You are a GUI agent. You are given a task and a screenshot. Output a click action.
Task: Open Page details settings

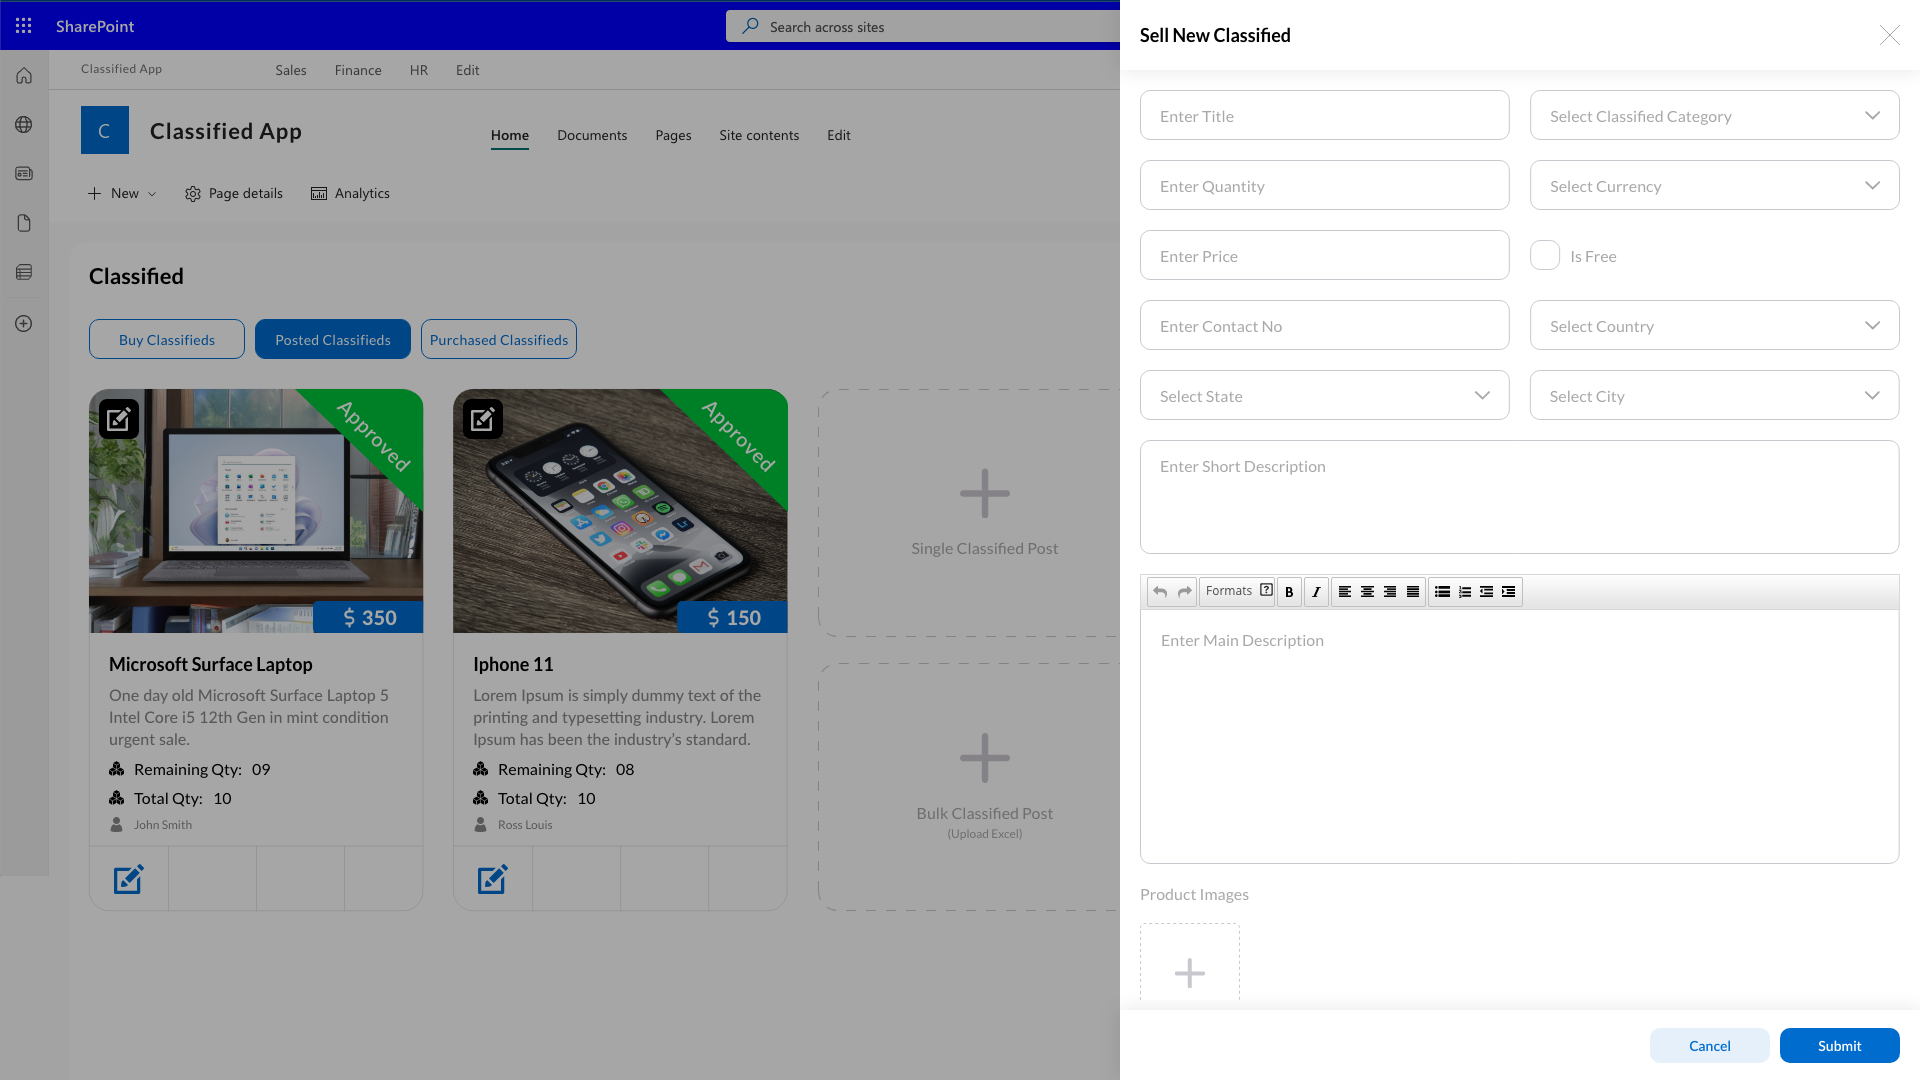point(234,193)
